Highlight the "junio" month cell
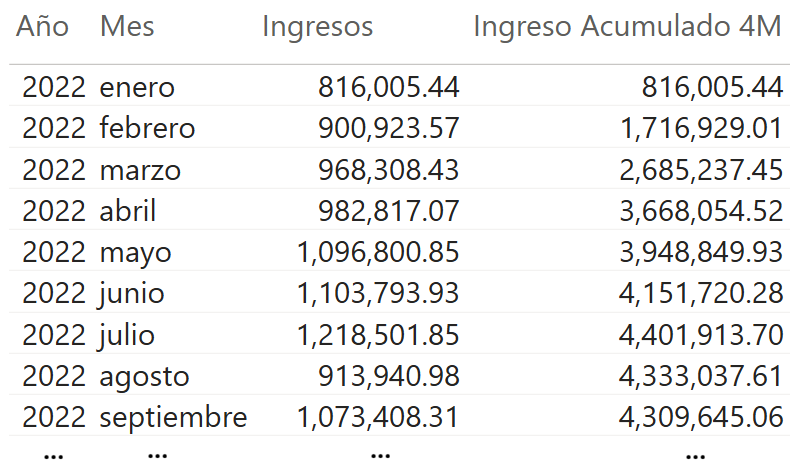Image resolution: width=801 pixels, height=476 pixels. [132, 294]
